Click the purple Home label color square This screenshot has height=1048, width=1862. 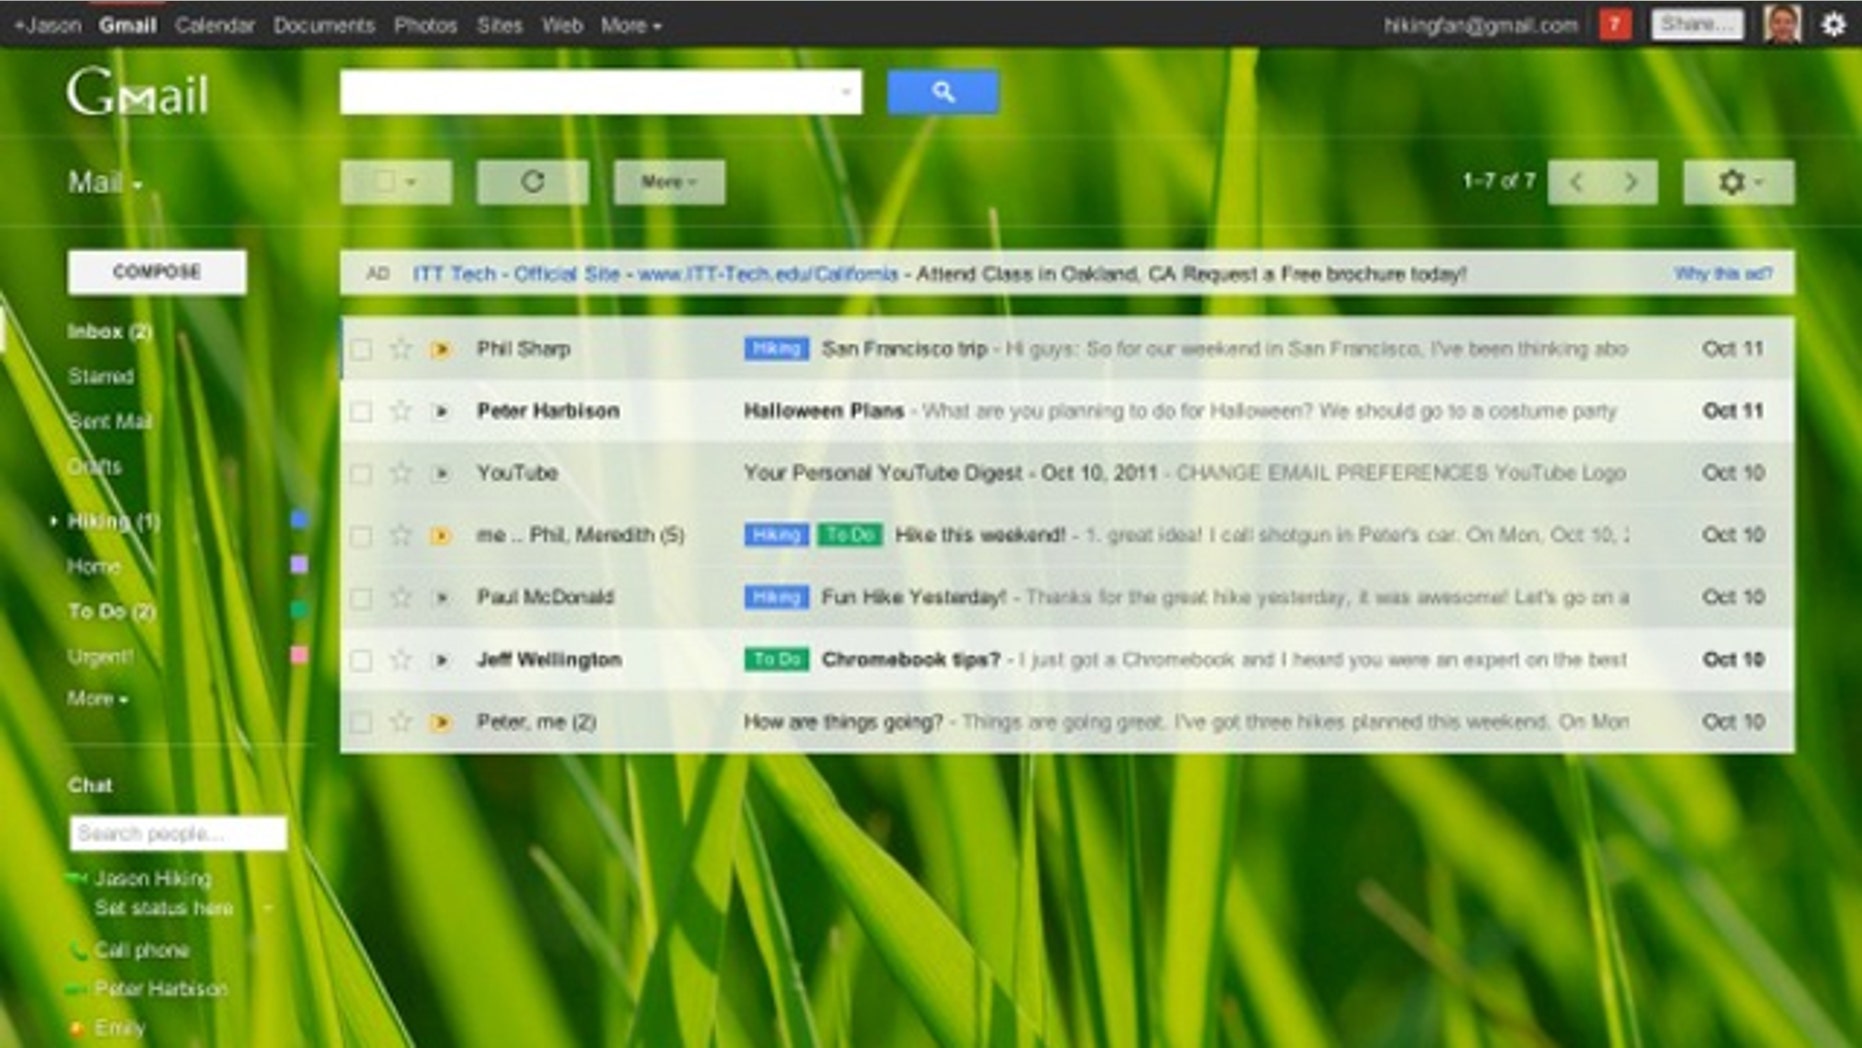(298, 565)
